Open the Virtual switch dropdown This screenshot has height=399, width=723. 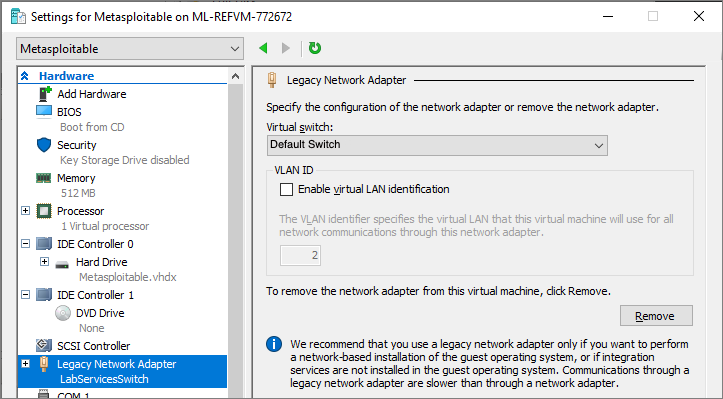437,145
